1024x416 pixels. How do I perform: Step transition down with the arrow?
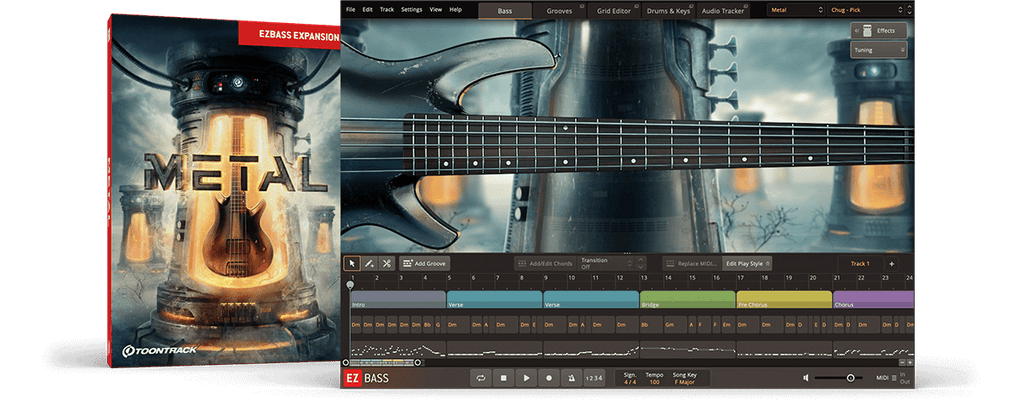click(641, 267)
